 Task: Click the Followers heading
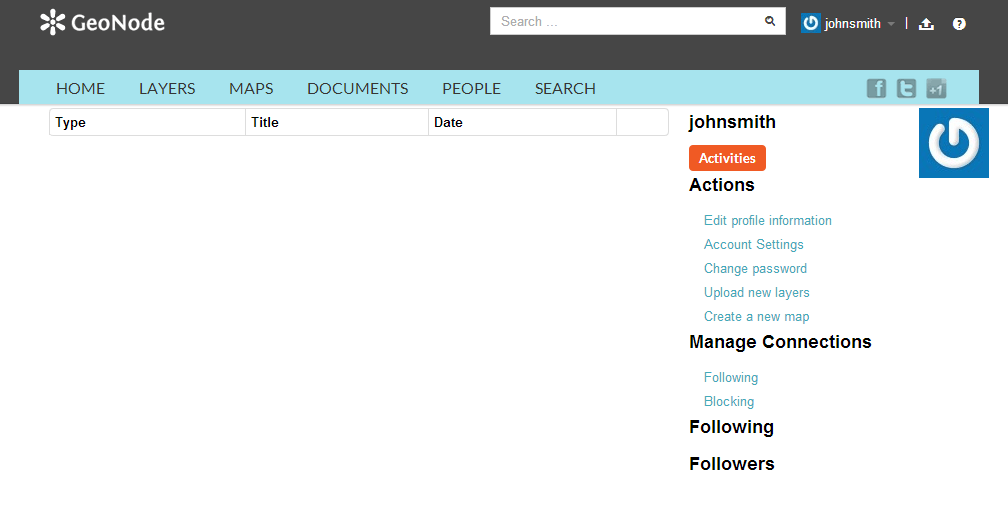click(732, 464)
